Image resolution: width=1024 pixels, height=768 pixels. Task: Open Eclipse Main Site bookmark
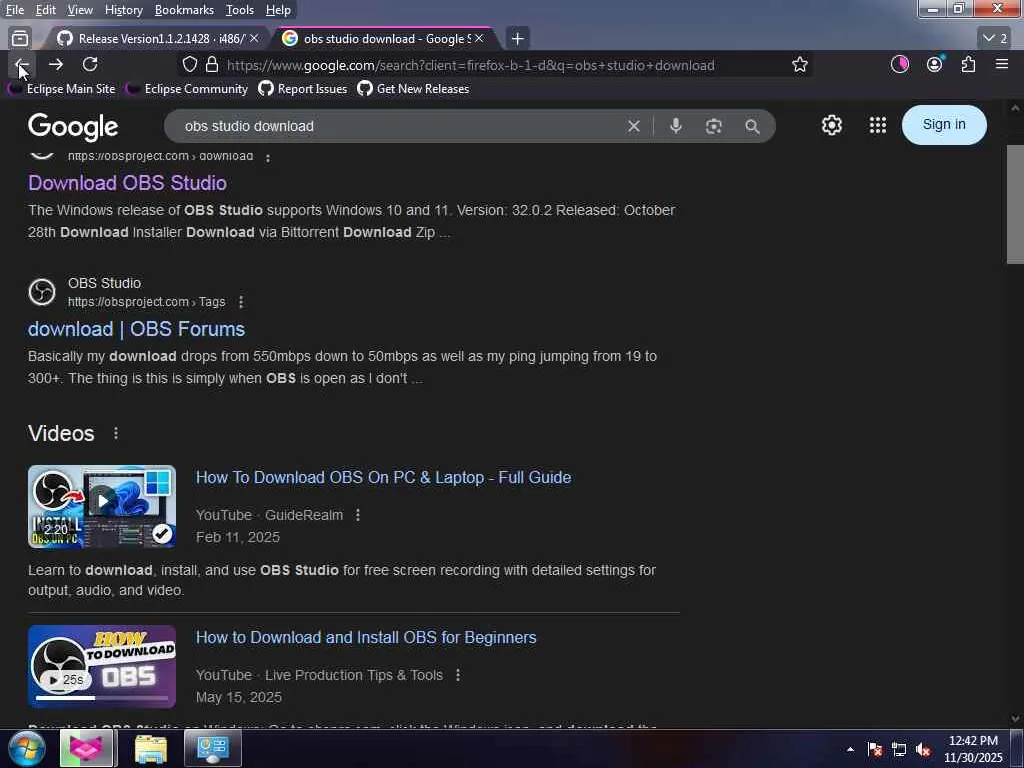tap(62, 89)
